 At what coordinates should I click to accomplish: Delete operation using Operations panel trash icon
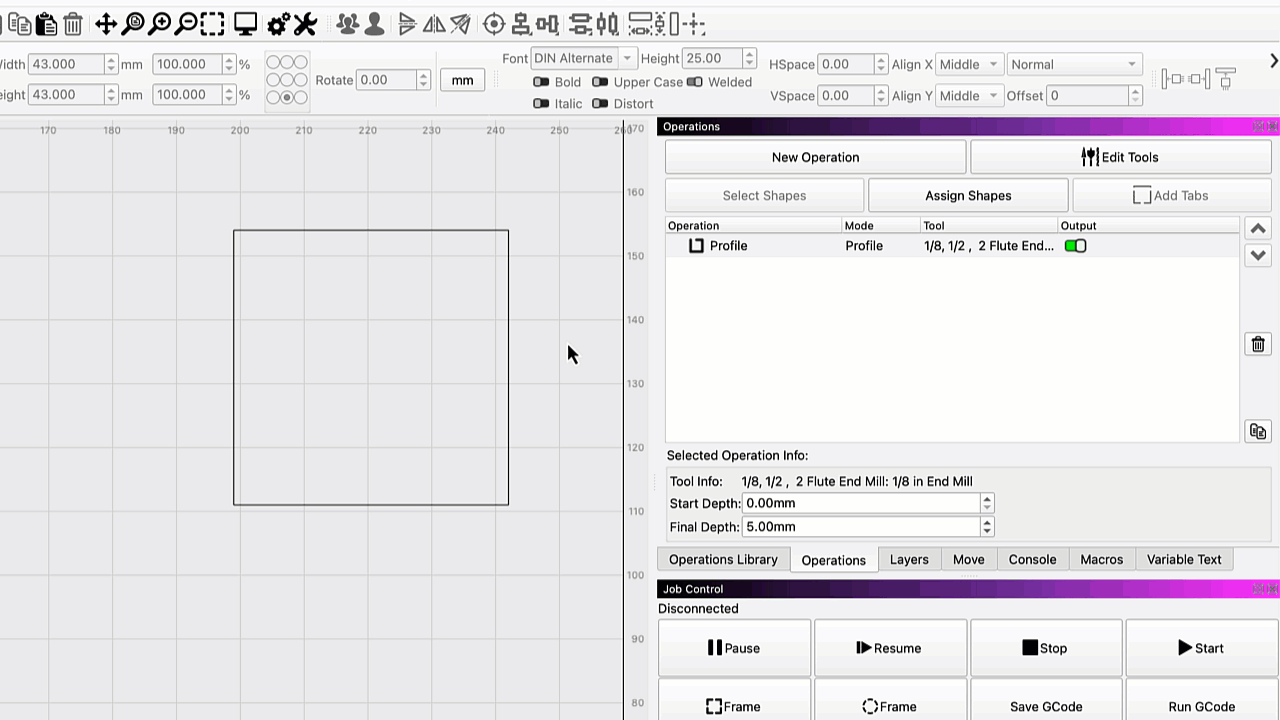[x=1258, y=344]
